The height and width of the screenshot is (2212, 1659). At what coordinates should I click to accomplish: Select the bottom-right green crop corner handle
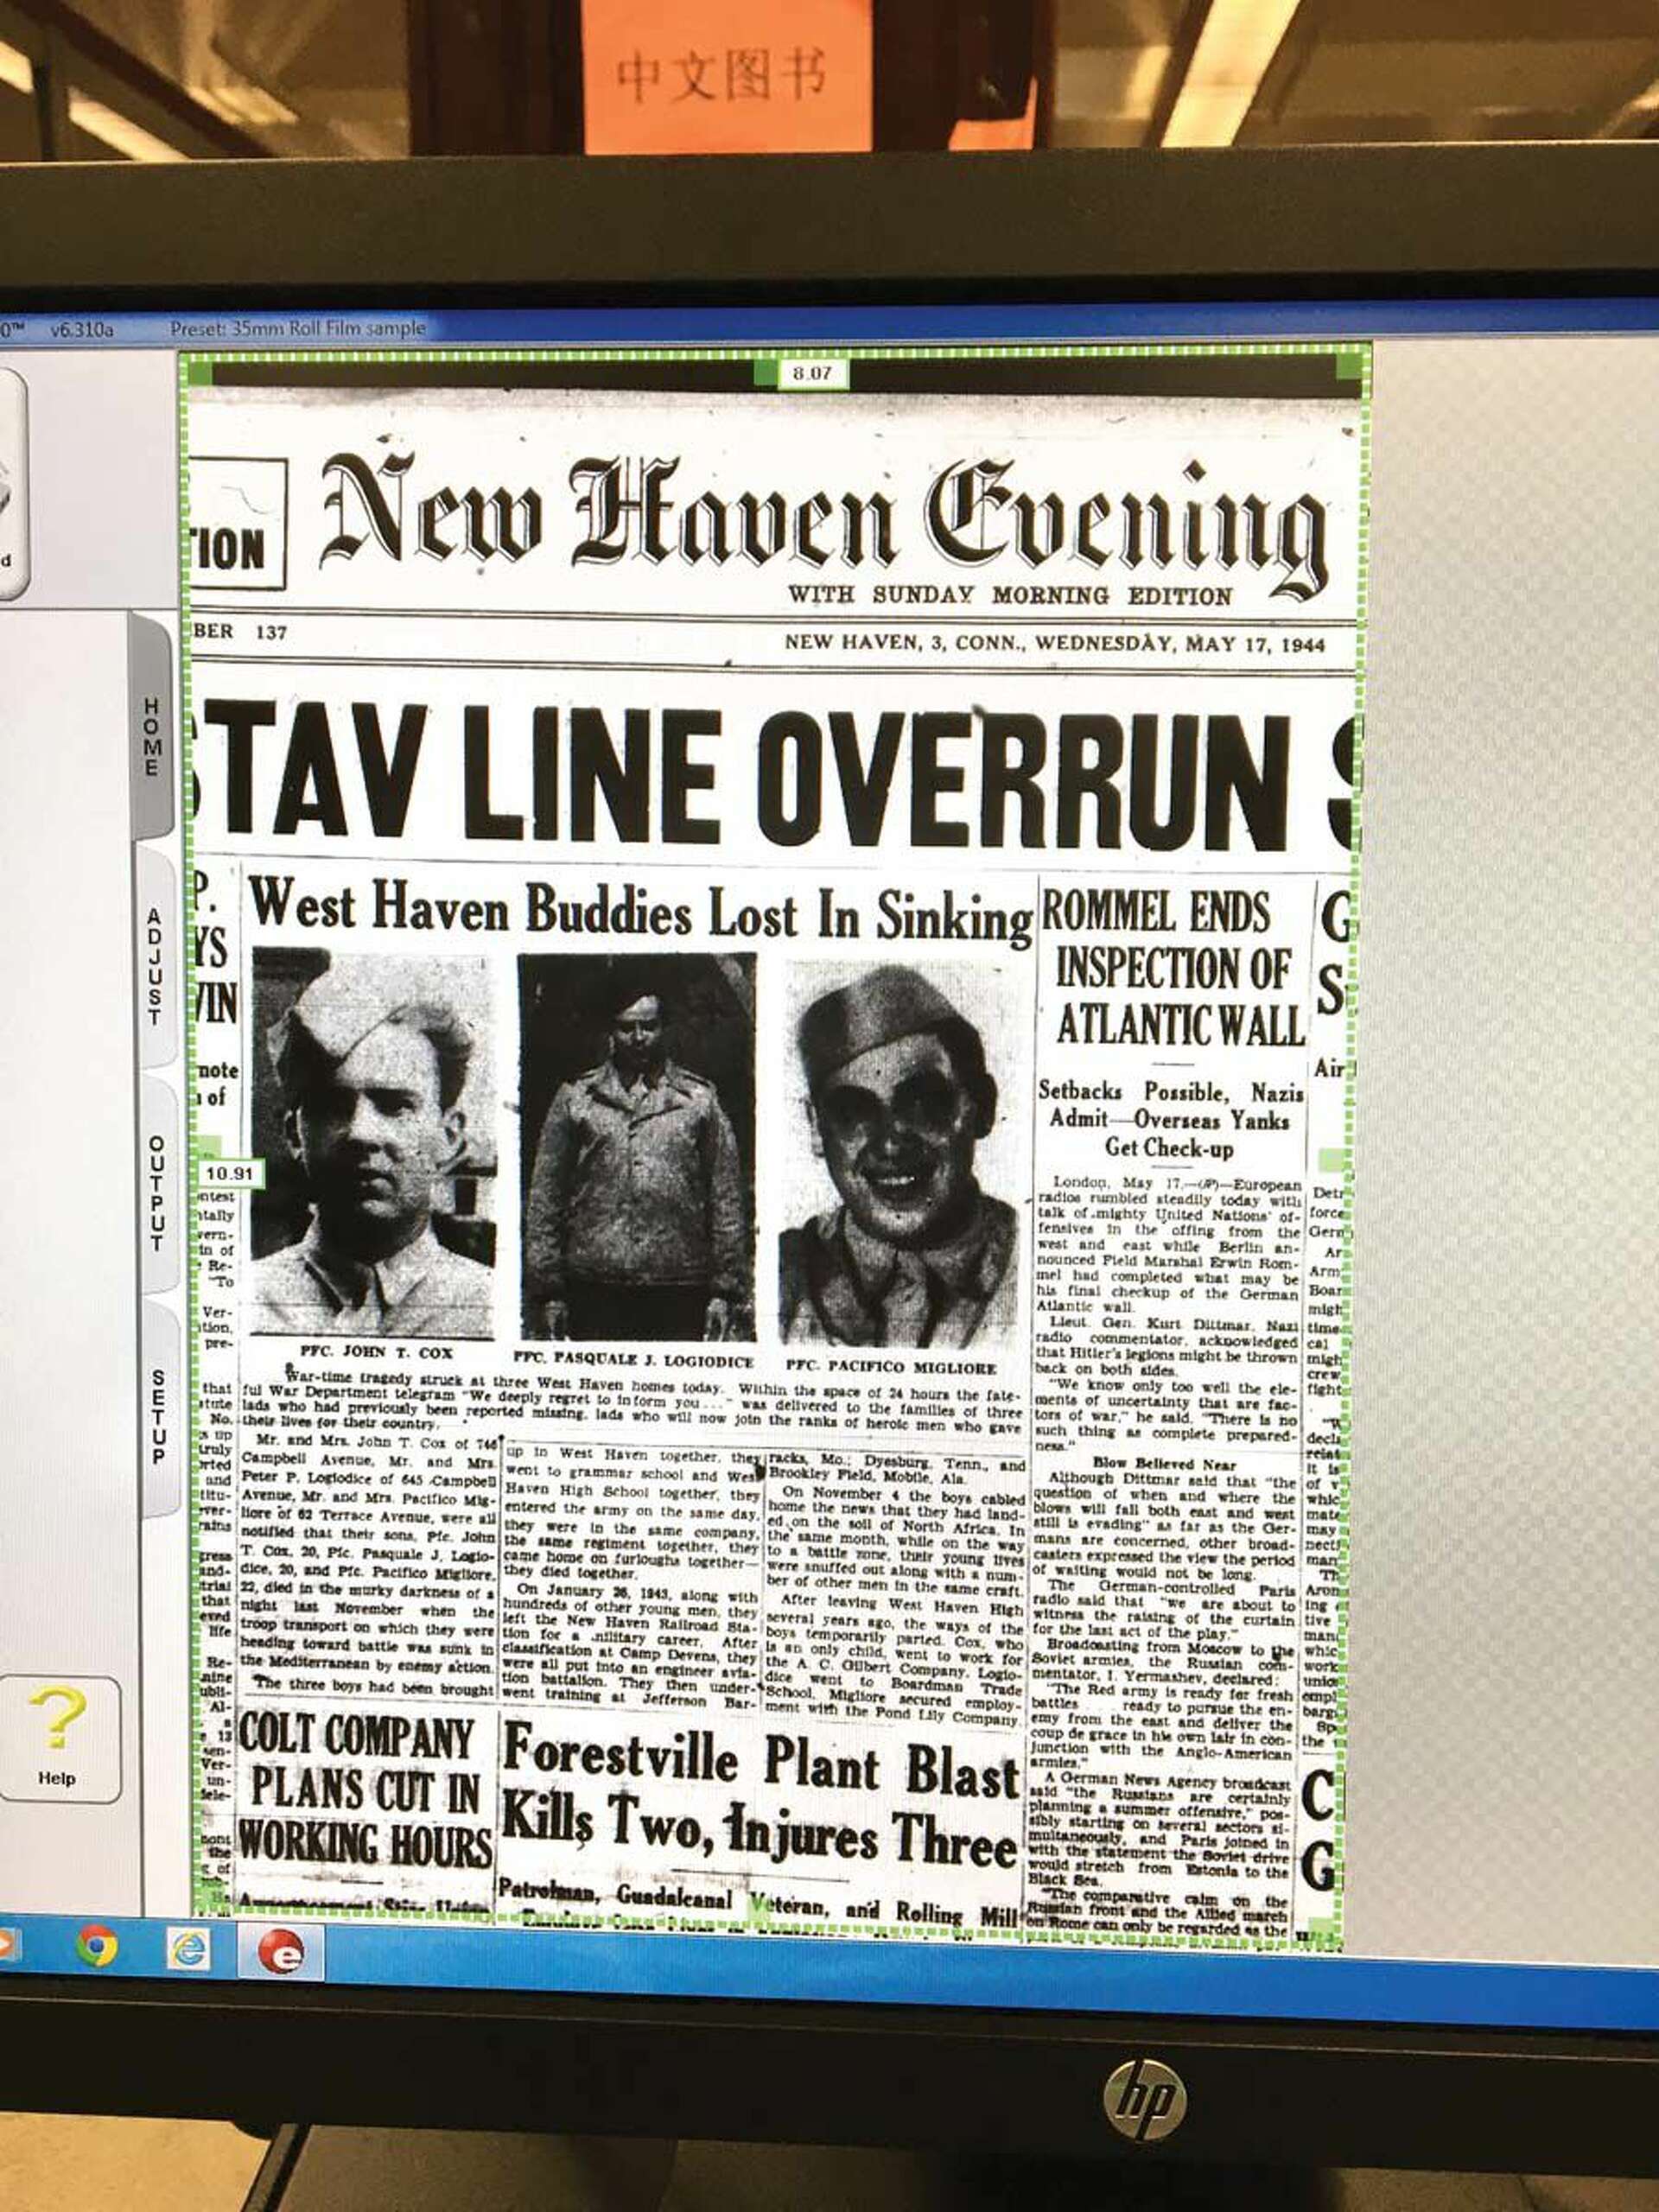pos(1323,1929)
